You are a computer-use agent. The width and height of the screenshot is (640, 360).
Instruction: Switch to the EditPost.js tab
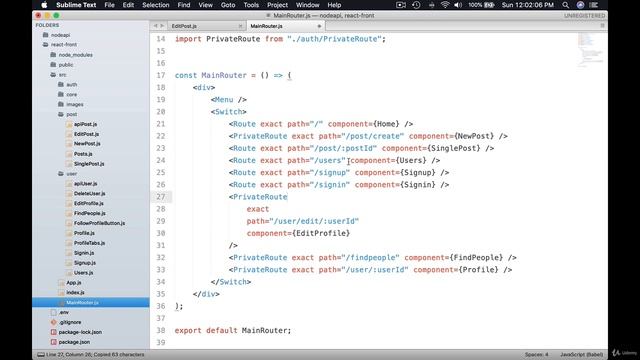(184, 26)
